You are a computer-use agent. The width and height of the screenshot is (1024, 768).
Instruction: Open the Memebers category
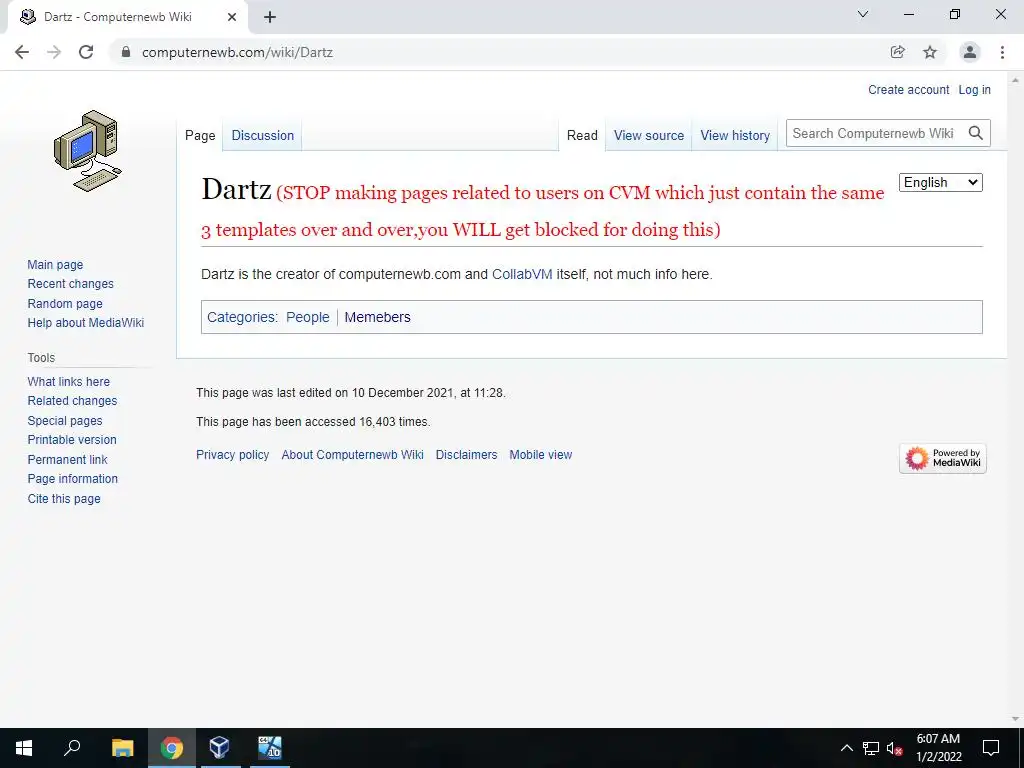click(x=377, y=317)
